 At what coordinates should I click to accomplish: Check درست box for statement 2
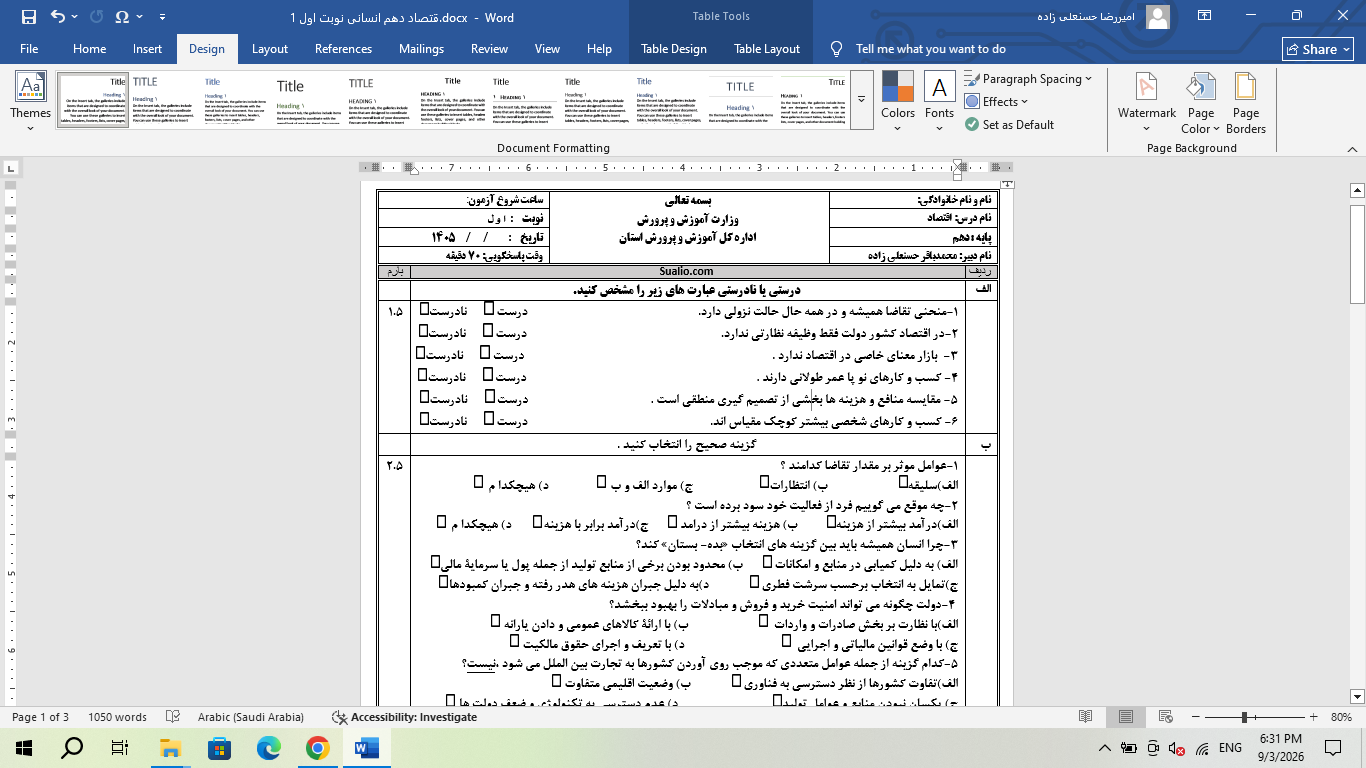click(x=488, y=331)
